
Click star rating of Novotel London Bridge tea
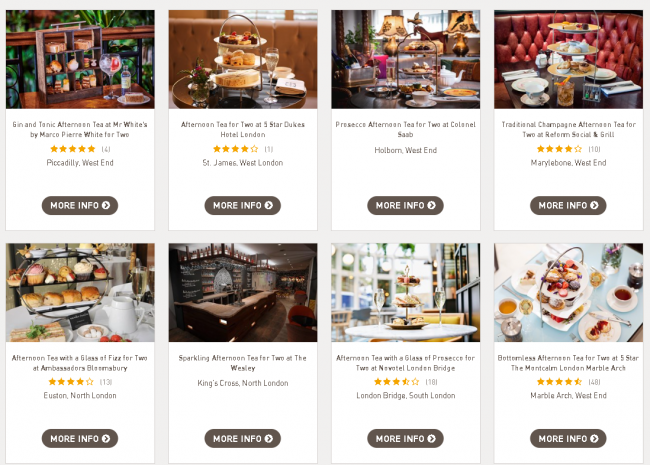coord(397,382)
